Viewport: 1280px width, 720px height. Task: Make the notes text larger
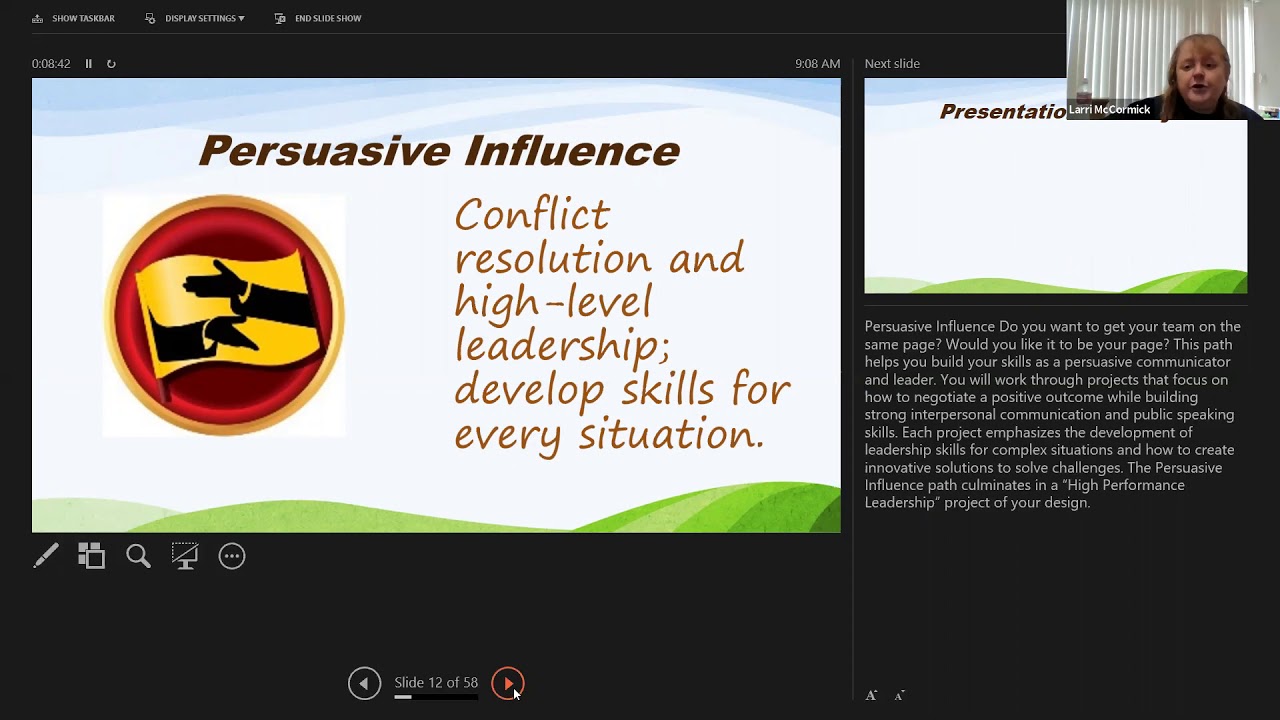[x=871, y=695]
